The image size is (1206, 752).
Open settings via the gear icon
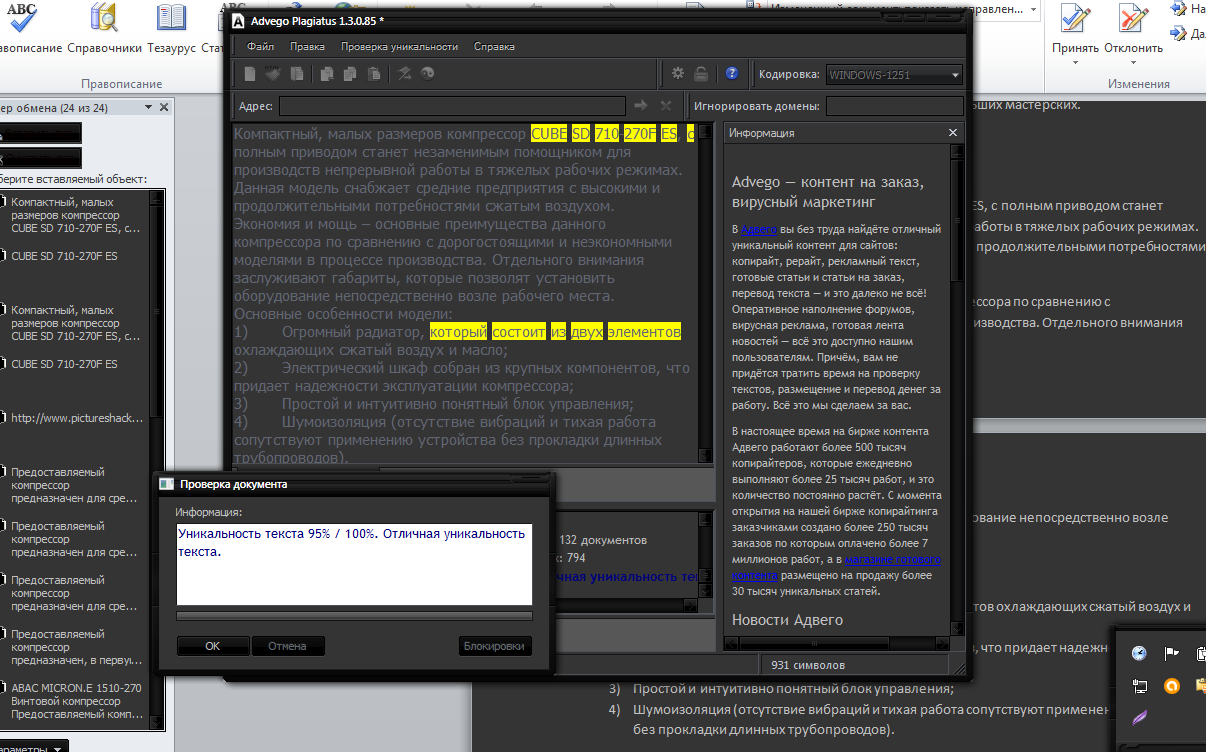pyautogui.click(x=677, y=73)
